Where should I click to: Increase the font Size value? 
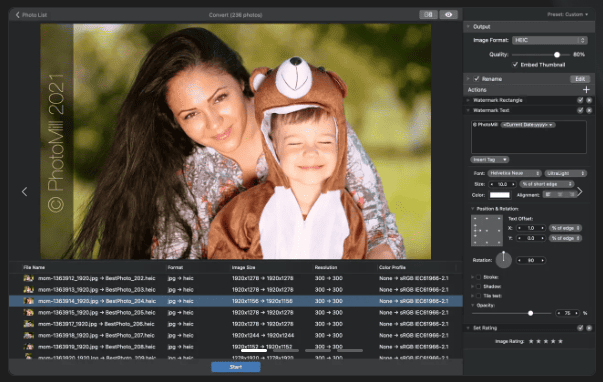click(x=513, y=184)
